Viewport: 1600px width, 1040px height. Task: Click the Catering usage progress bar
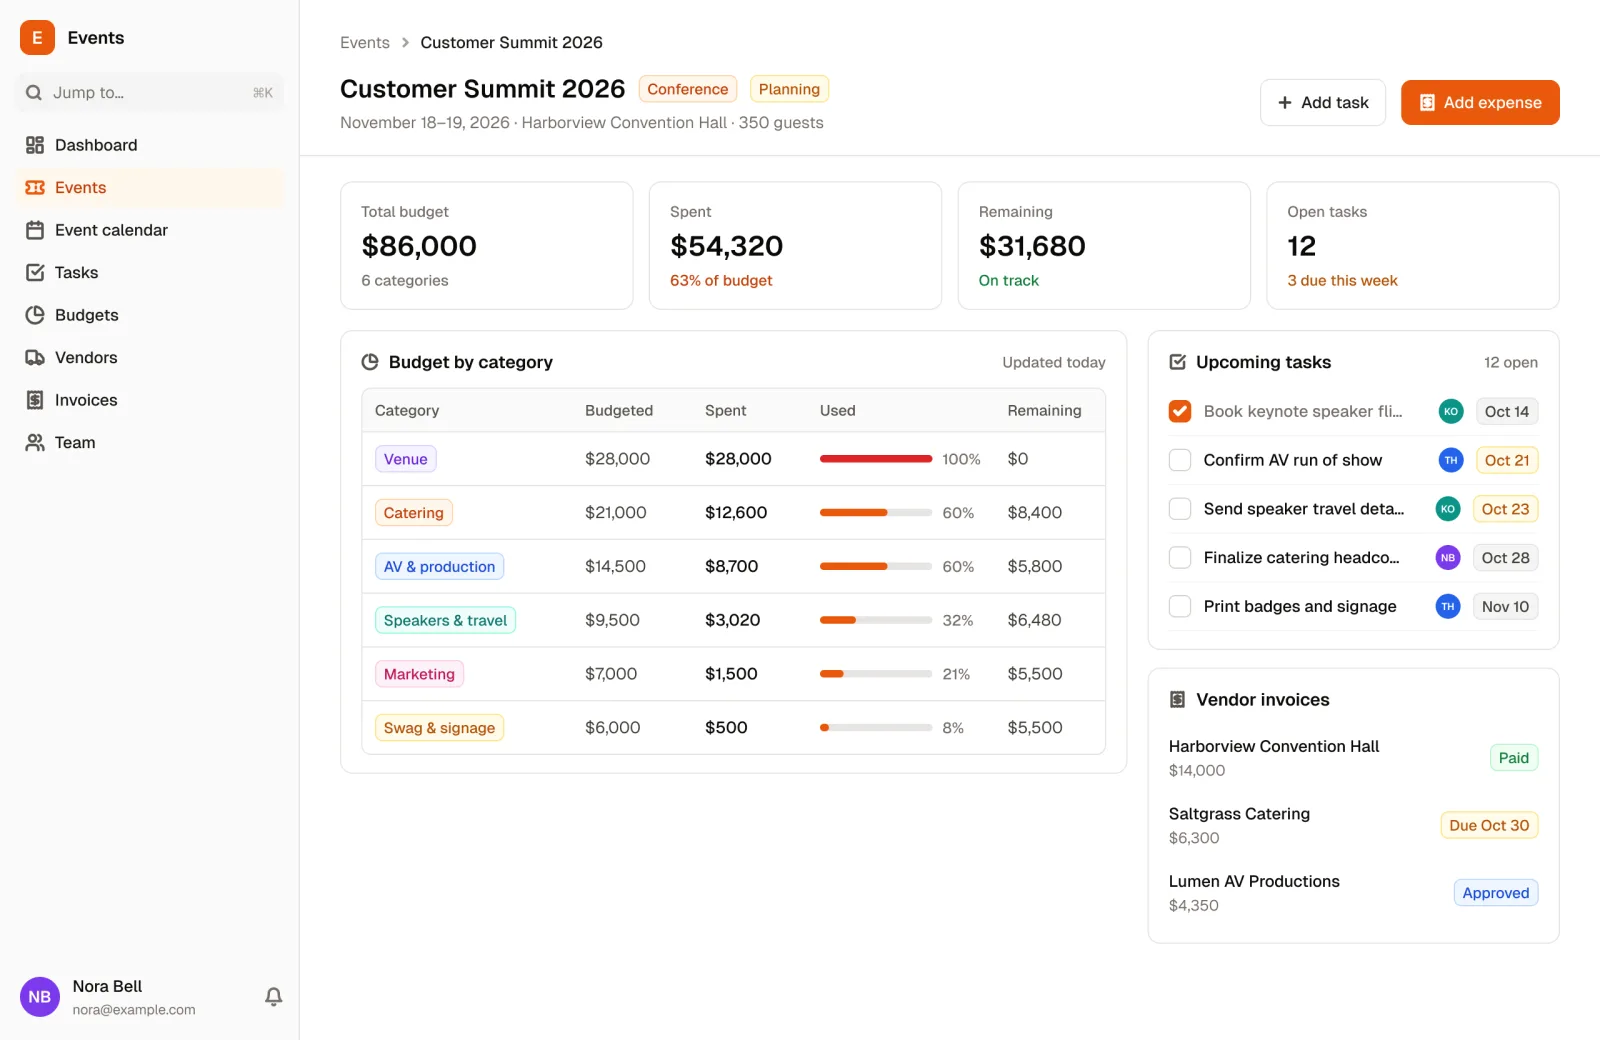click(876, 513)
